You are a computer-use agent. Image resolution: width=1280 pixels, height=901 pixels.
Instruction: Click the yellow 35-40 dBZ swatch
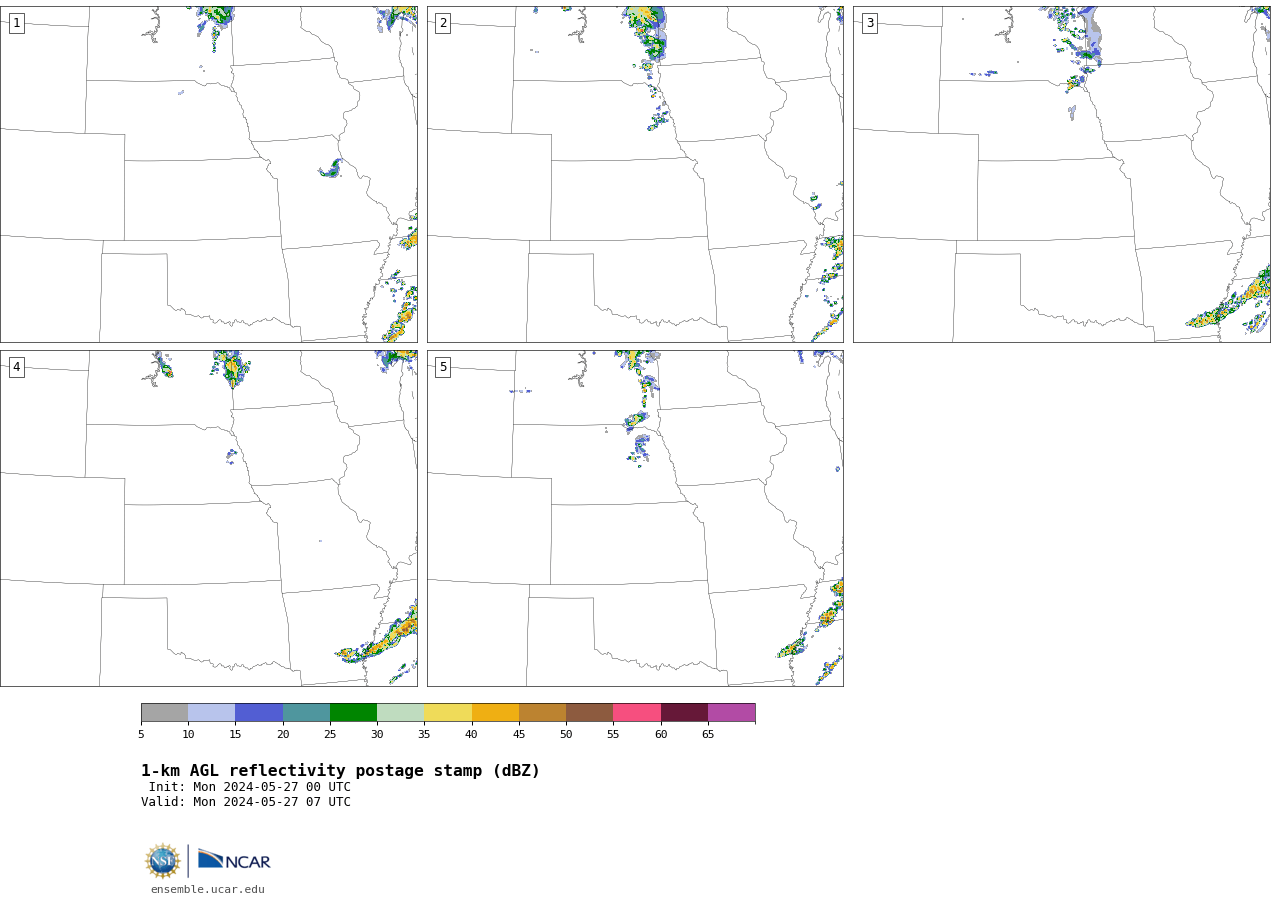pyautogui.click(x=448, y=713)
